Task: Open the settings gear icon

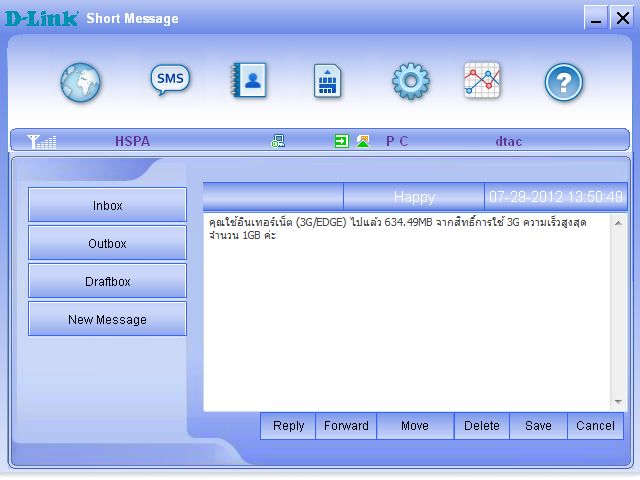Action: coord(410,81)
